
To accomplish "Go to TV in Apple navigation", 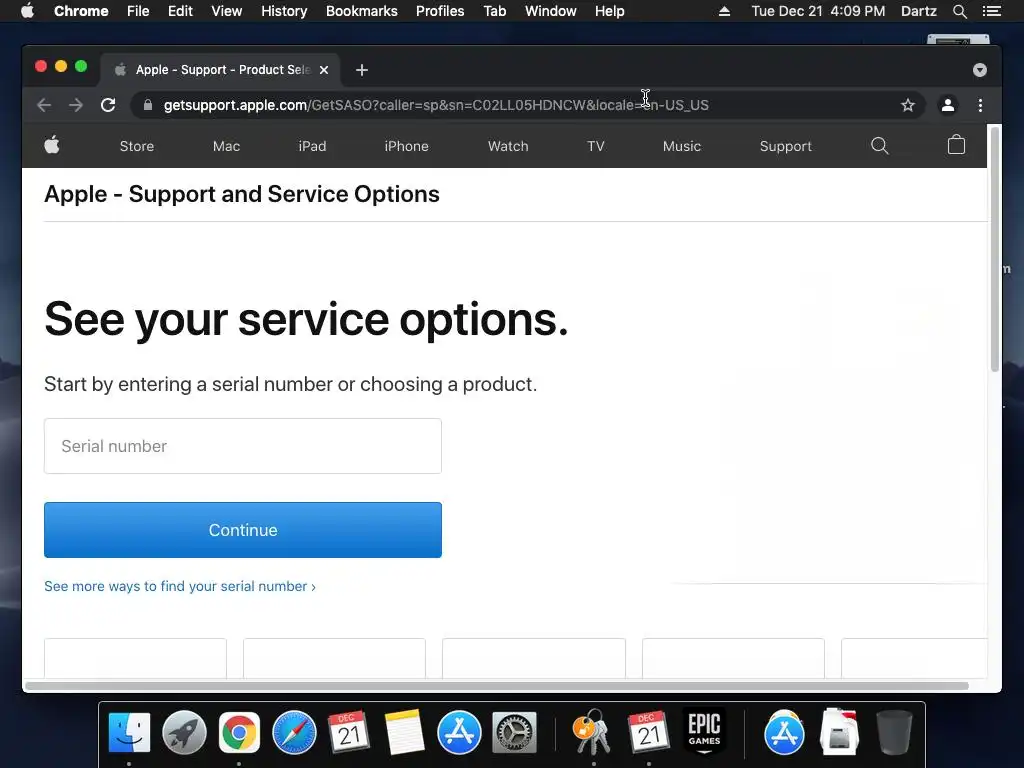I will point(596,146).
